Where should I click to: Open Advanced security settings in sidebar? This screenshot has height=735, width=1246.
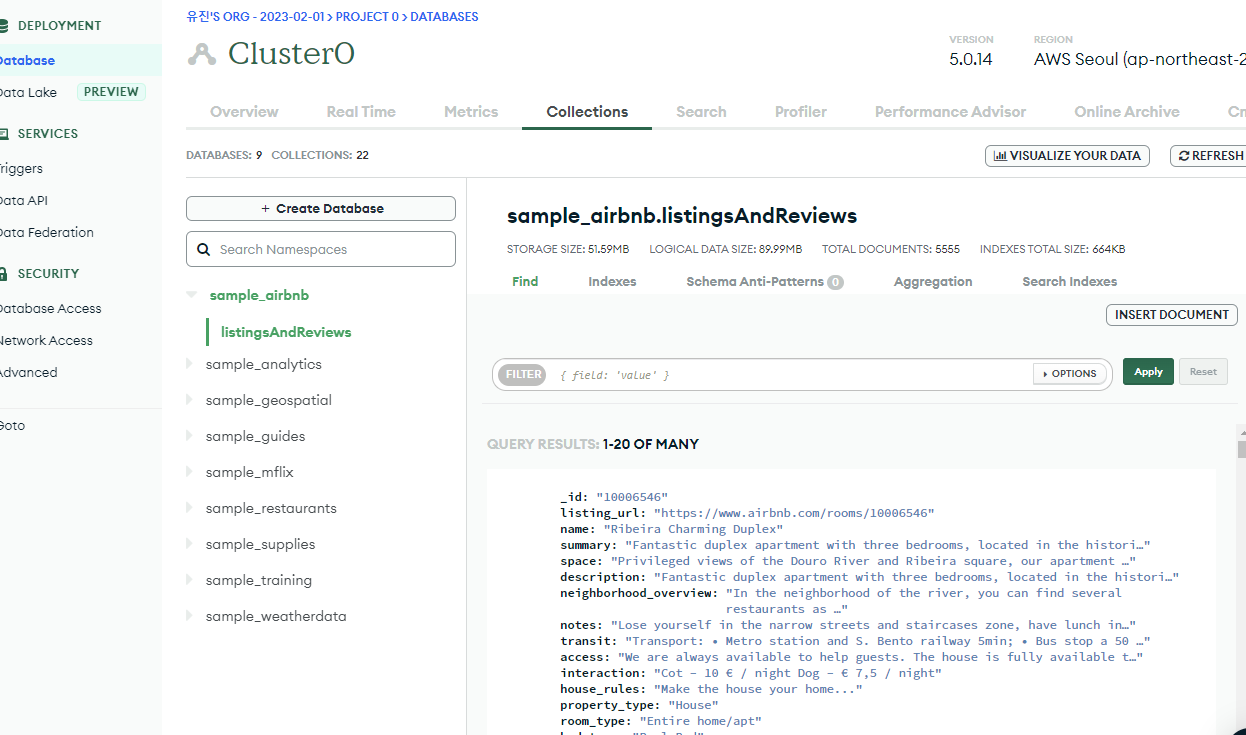[29, 372]
